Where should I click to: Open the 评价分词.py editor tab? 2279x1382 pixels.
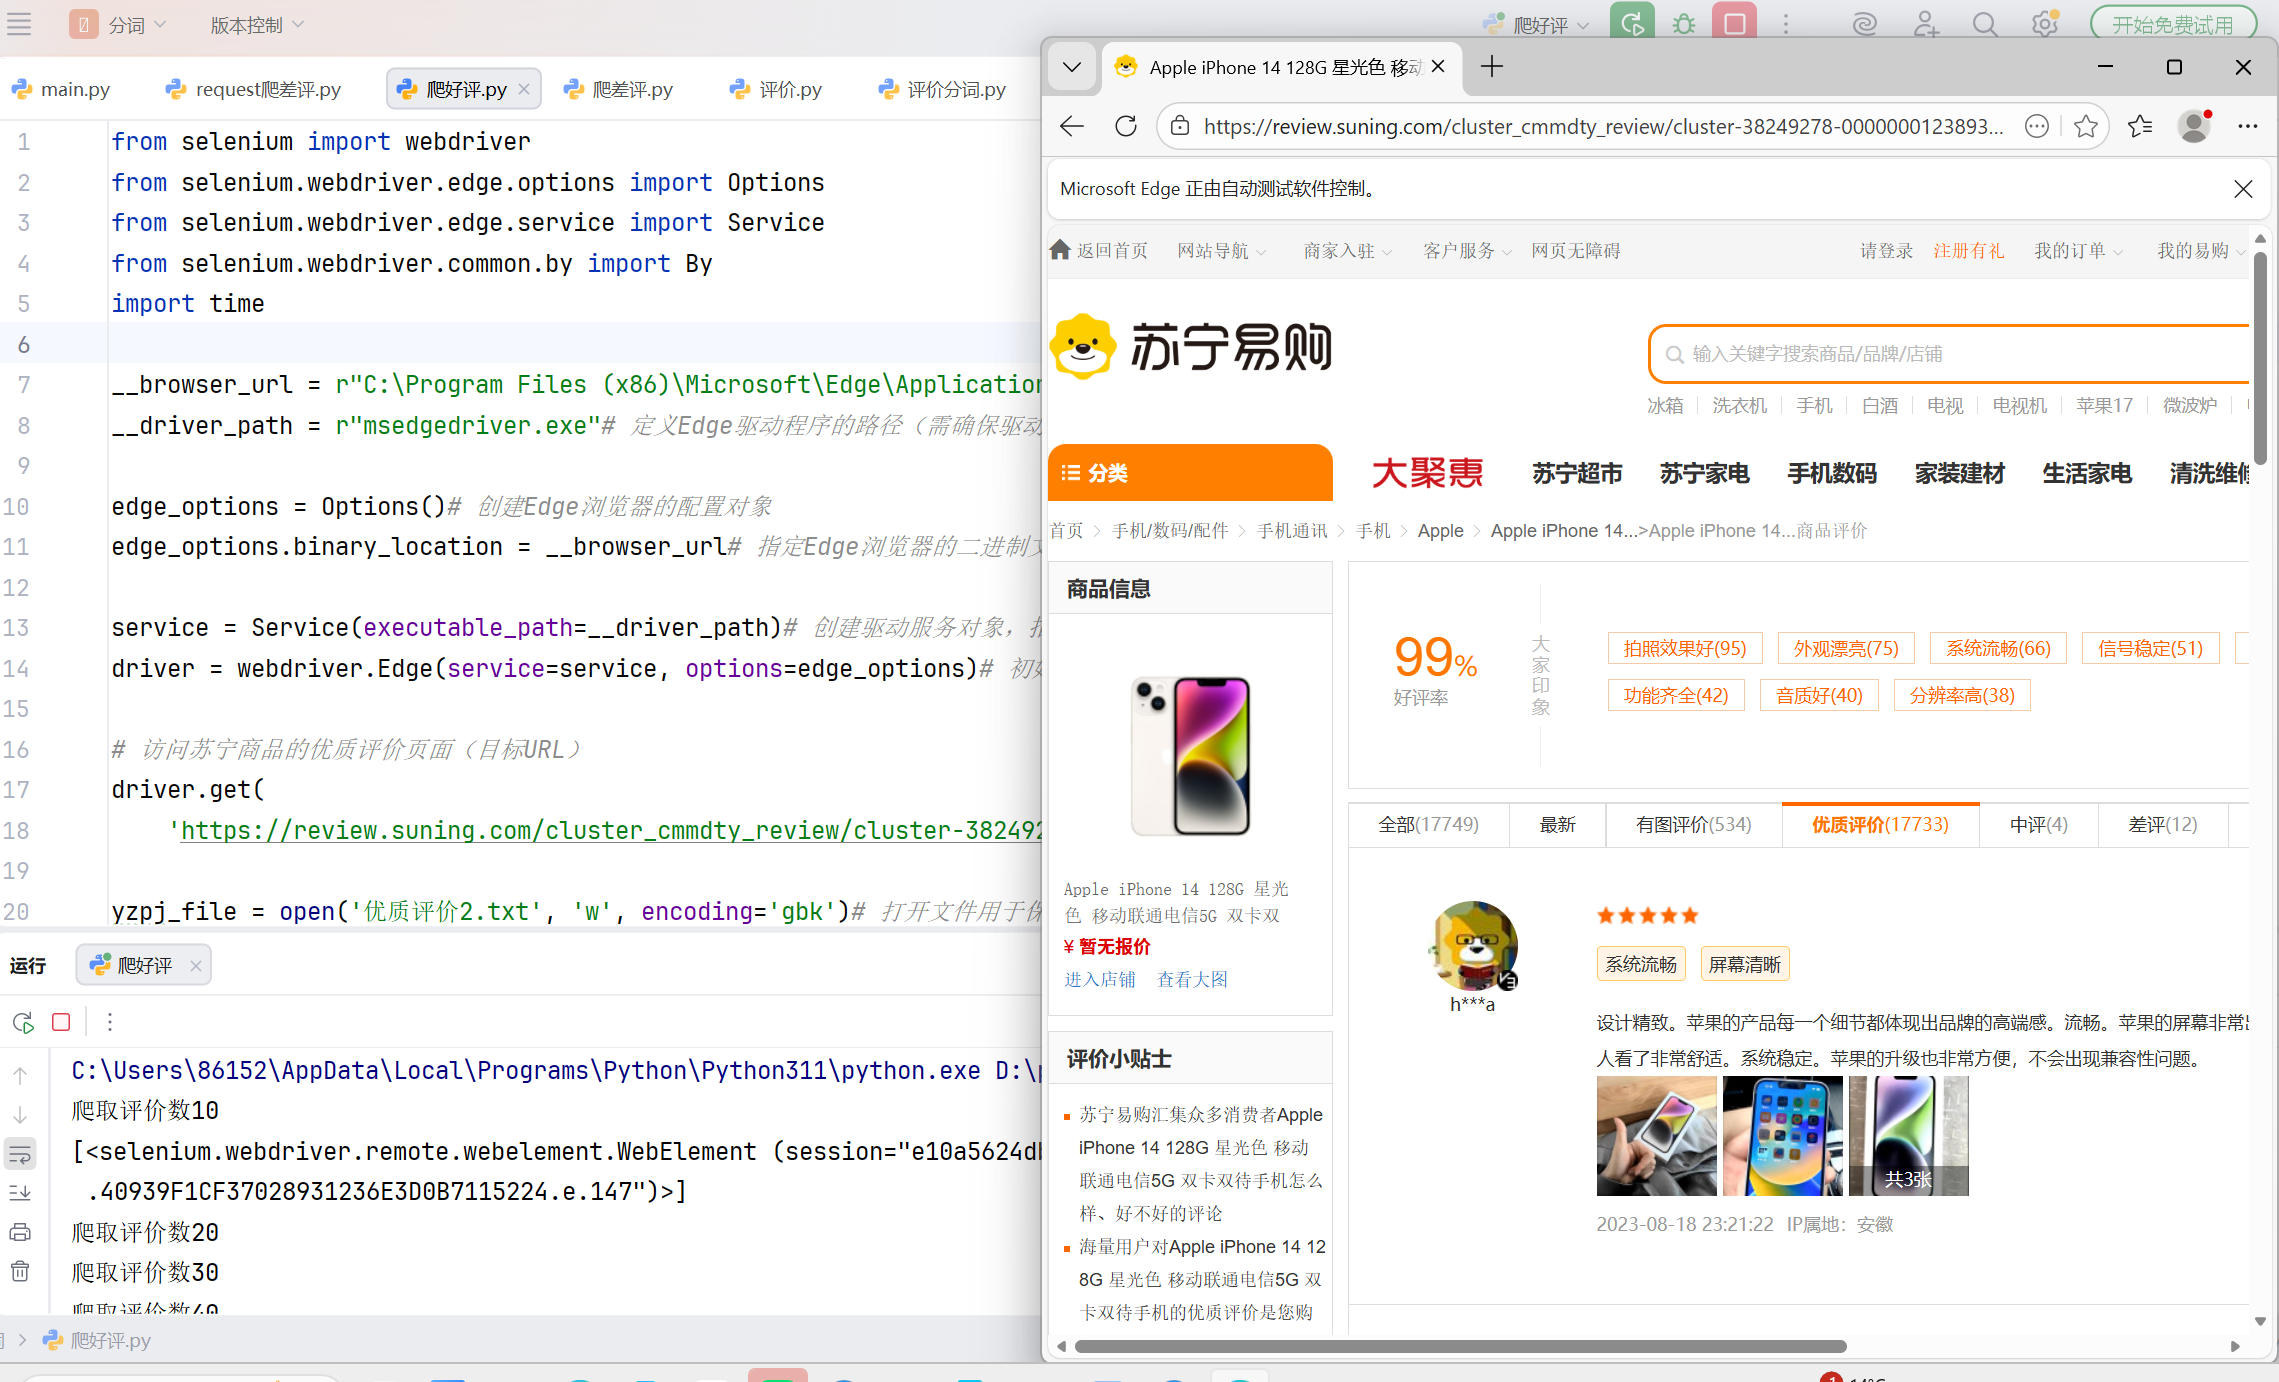pyautogui.click(x=943, y=89)
